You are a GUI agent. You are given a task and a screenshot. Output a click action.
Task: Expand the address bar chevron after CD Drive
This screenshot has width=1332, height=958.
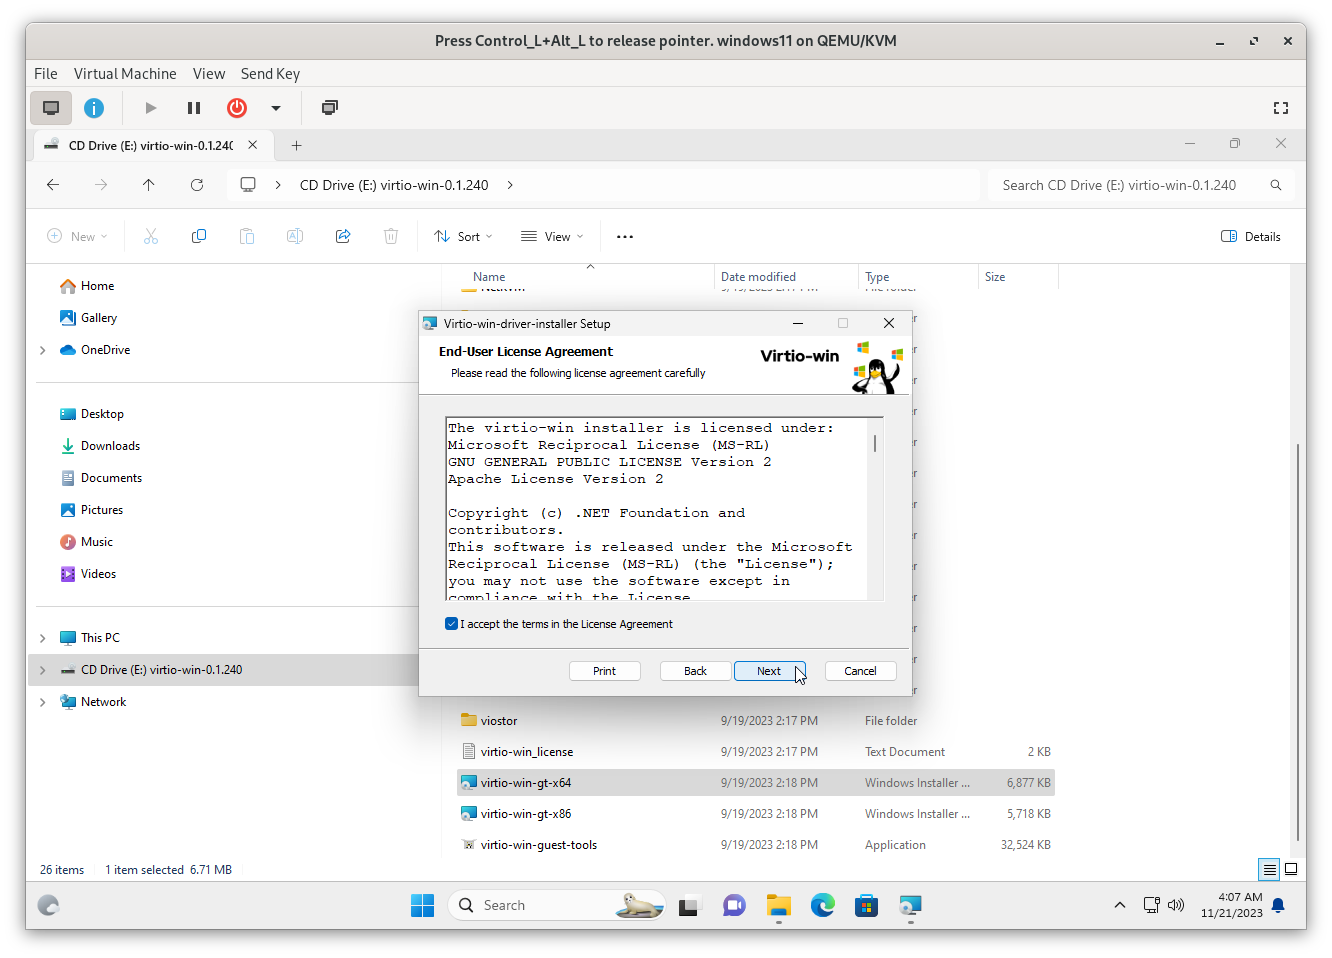click(x=510, y=185)
